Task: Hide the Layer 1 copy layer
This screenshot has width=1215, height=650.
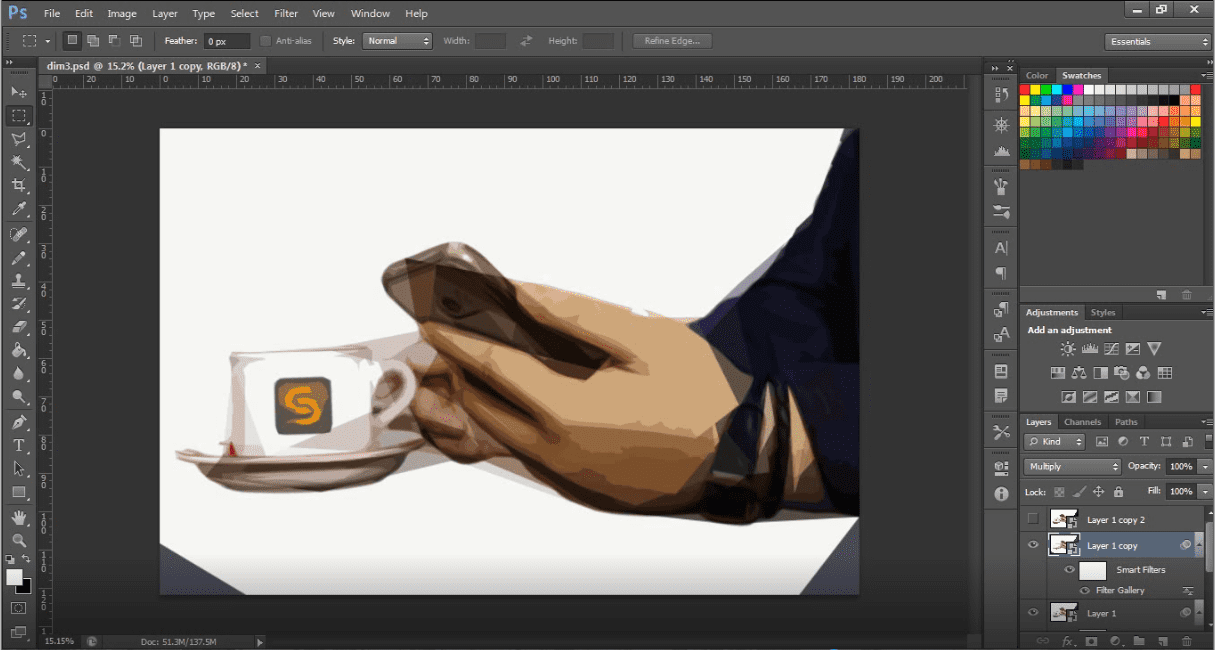Action: [x=1033, y=545]
